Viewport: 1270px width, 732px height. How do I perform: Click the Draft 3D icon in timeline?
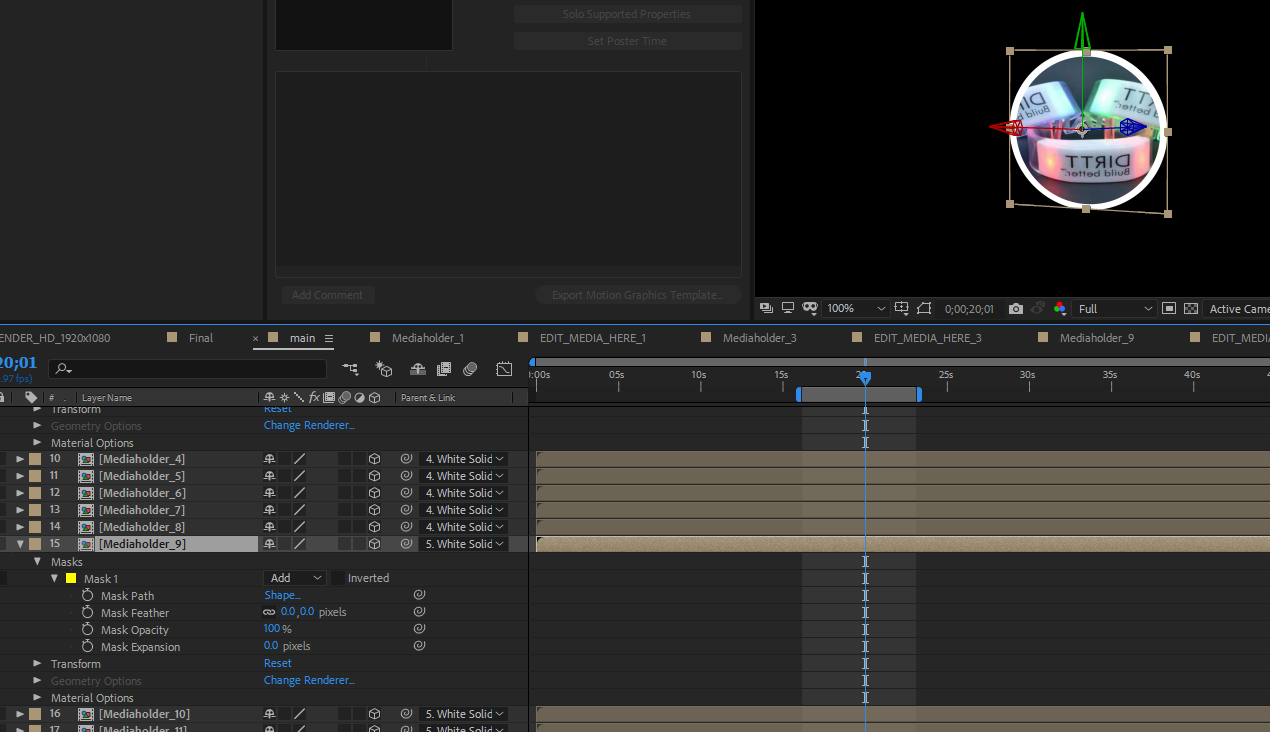pyautogui.click(x=384, y=369)
